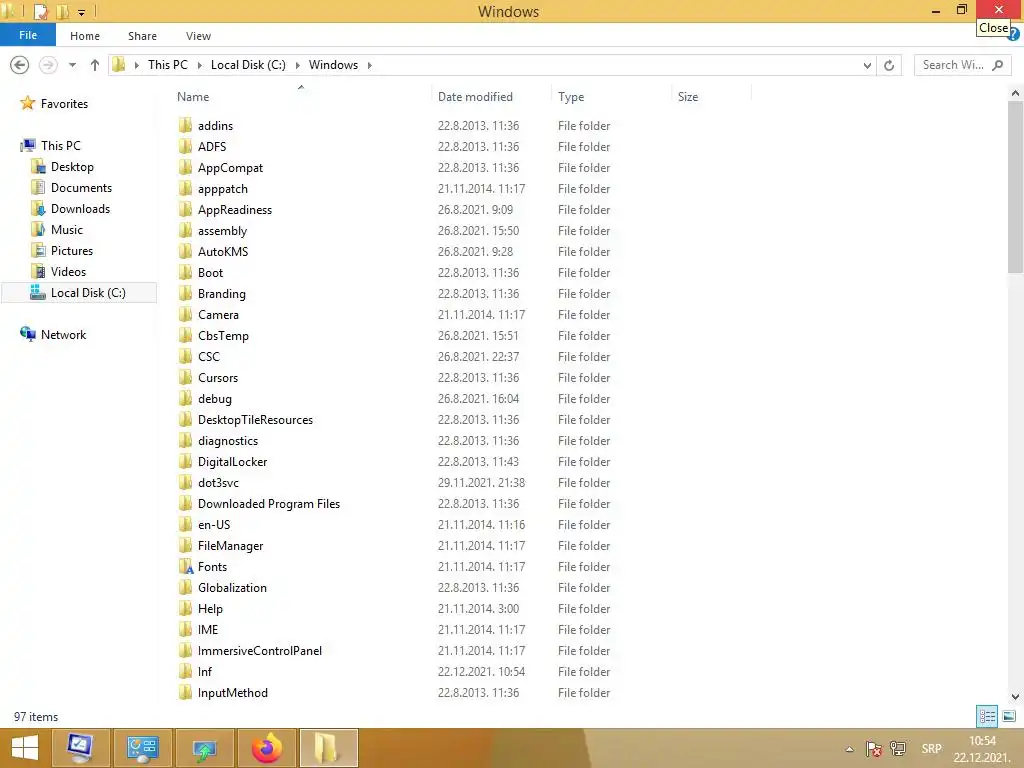Select the AppReadiness folder
Screen dimensions: 1024x768
pos(235,210)
